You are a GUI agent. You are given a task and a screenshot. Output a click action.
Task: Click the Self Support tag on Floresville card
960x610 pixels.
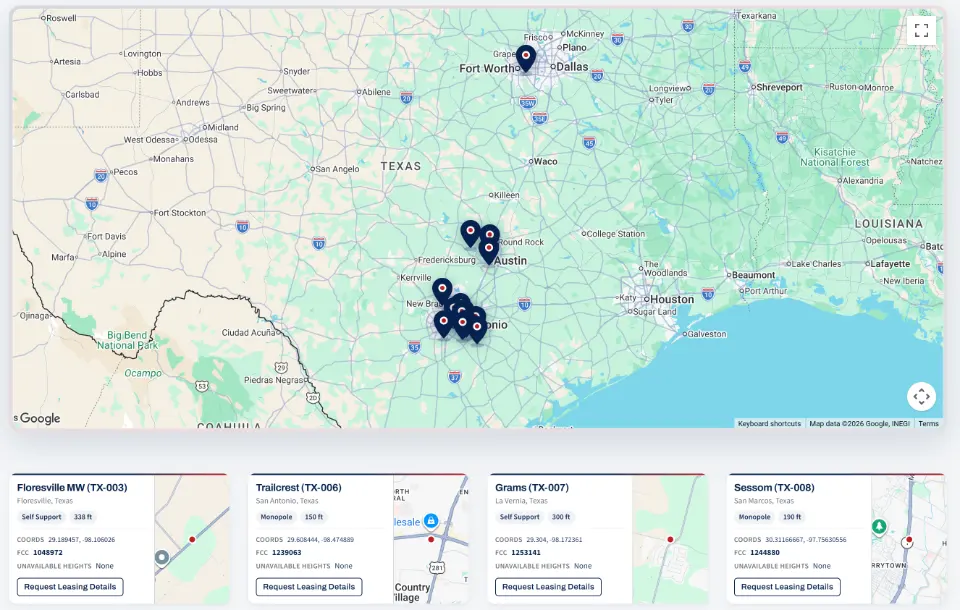[x=41, y=517]
